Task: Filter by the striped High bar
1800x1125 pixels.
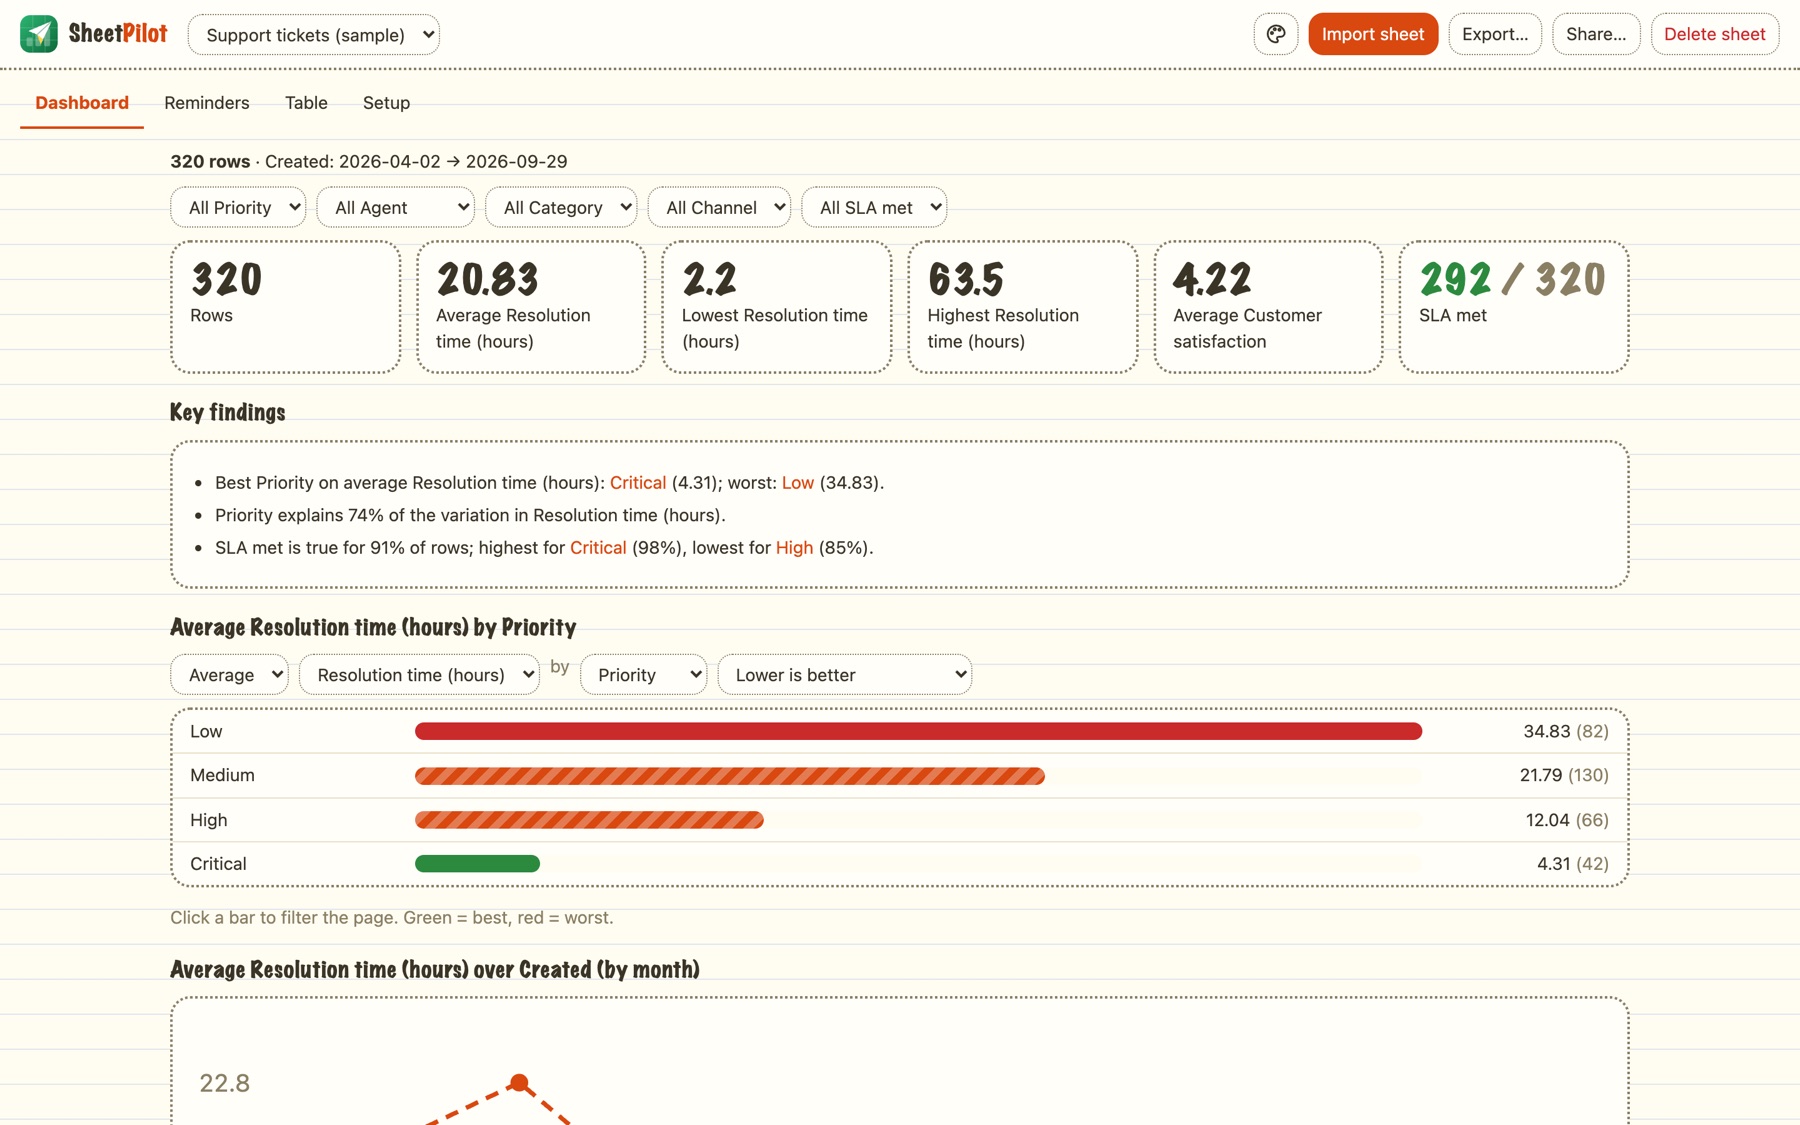Action: click(x=589, y=820)
